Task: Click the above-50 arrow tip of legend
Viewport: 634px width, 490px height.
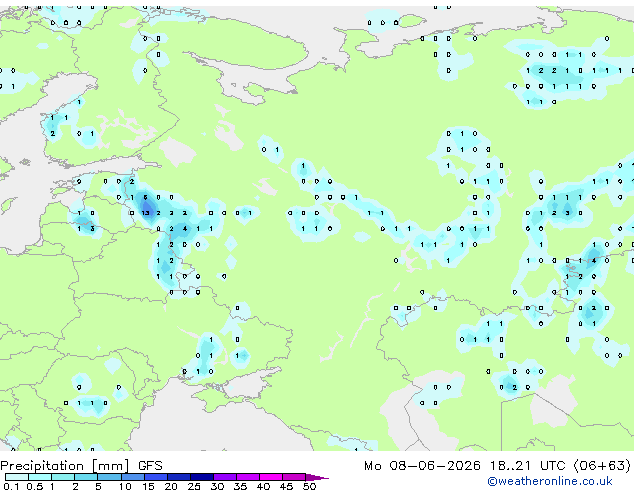Action: 317,477
